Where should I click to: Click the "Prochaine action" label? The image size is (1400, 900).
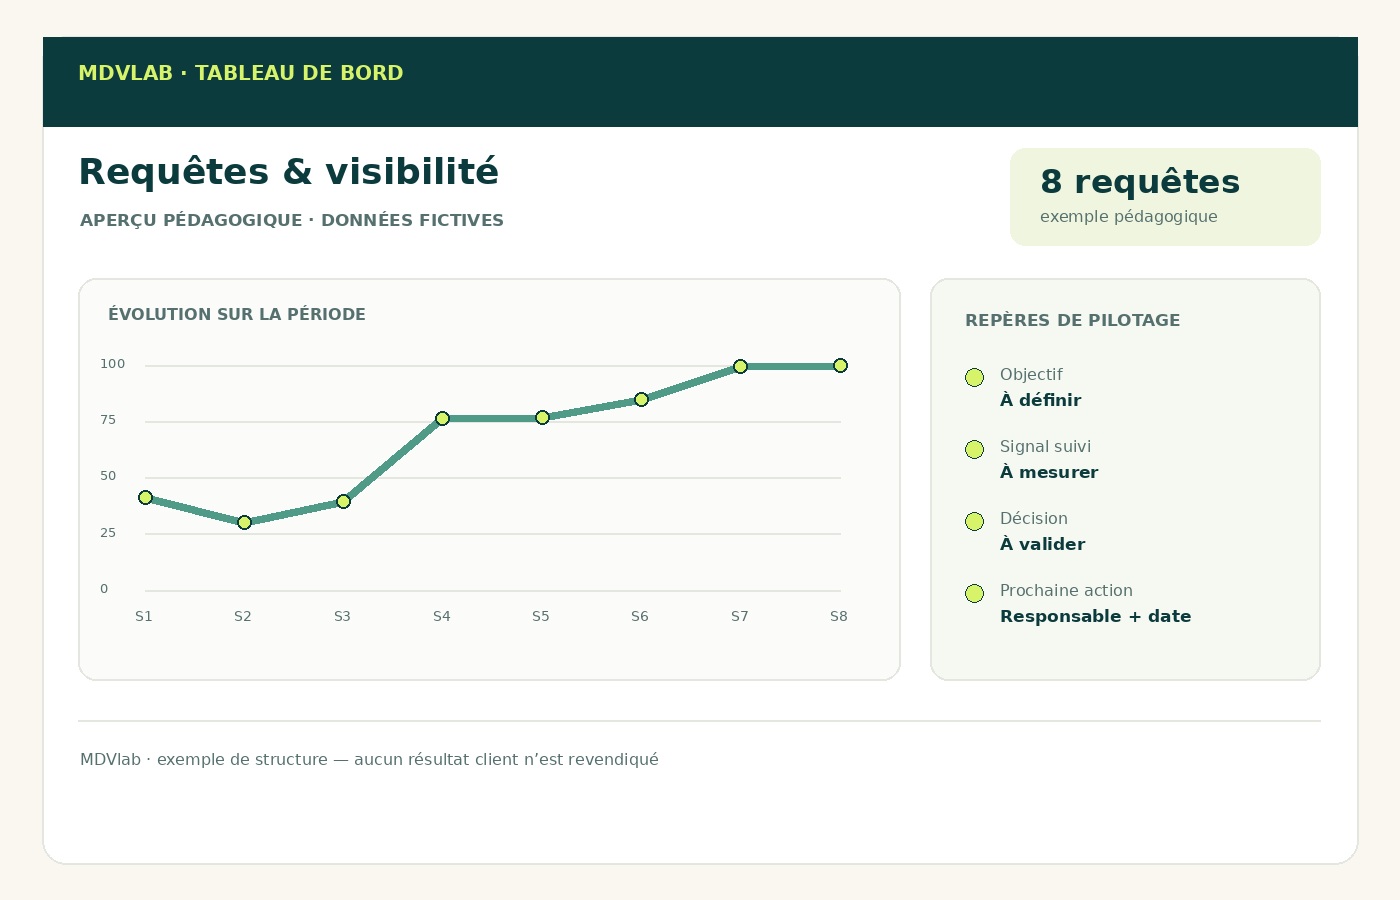point(1066,590)
